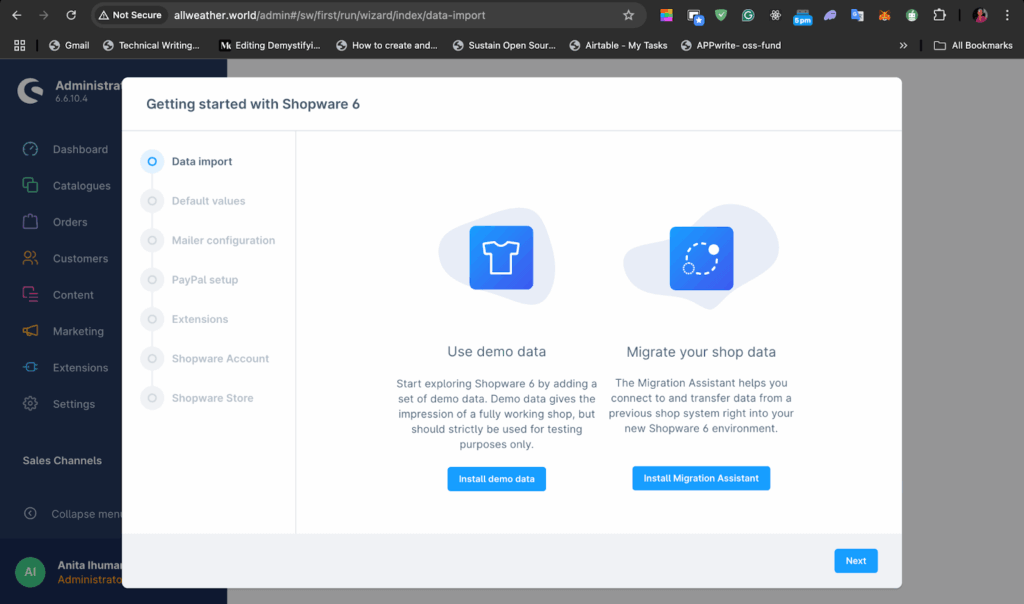
Task: Open the Customers people icon
Action: [30, 259]
